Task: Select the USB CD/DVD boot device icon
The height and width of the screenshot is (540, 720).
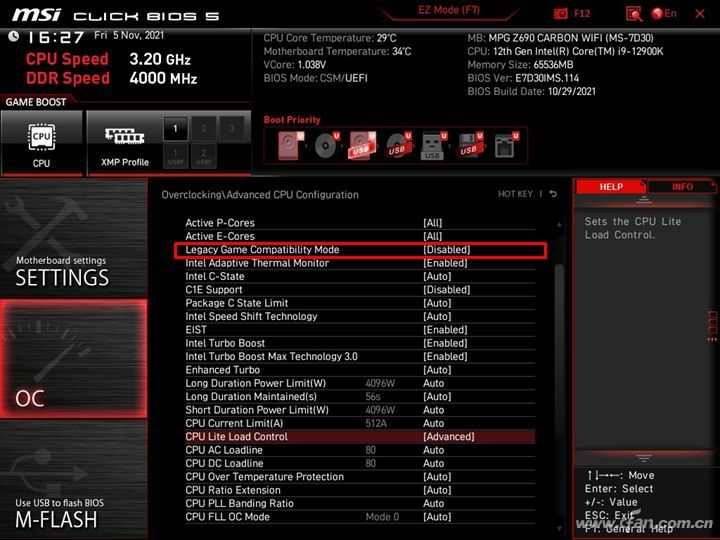Action: [x=398, y=146]
